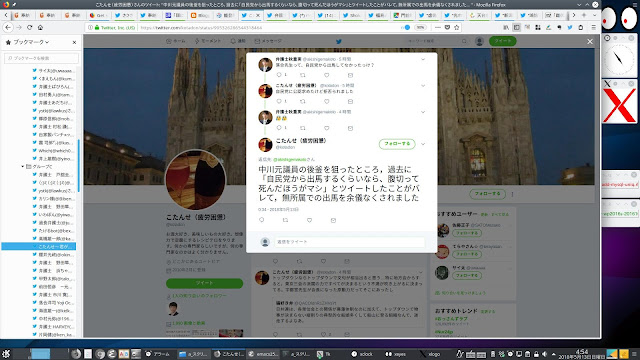
Task: Open Firefox home page icon
Action: pos(40,27)
